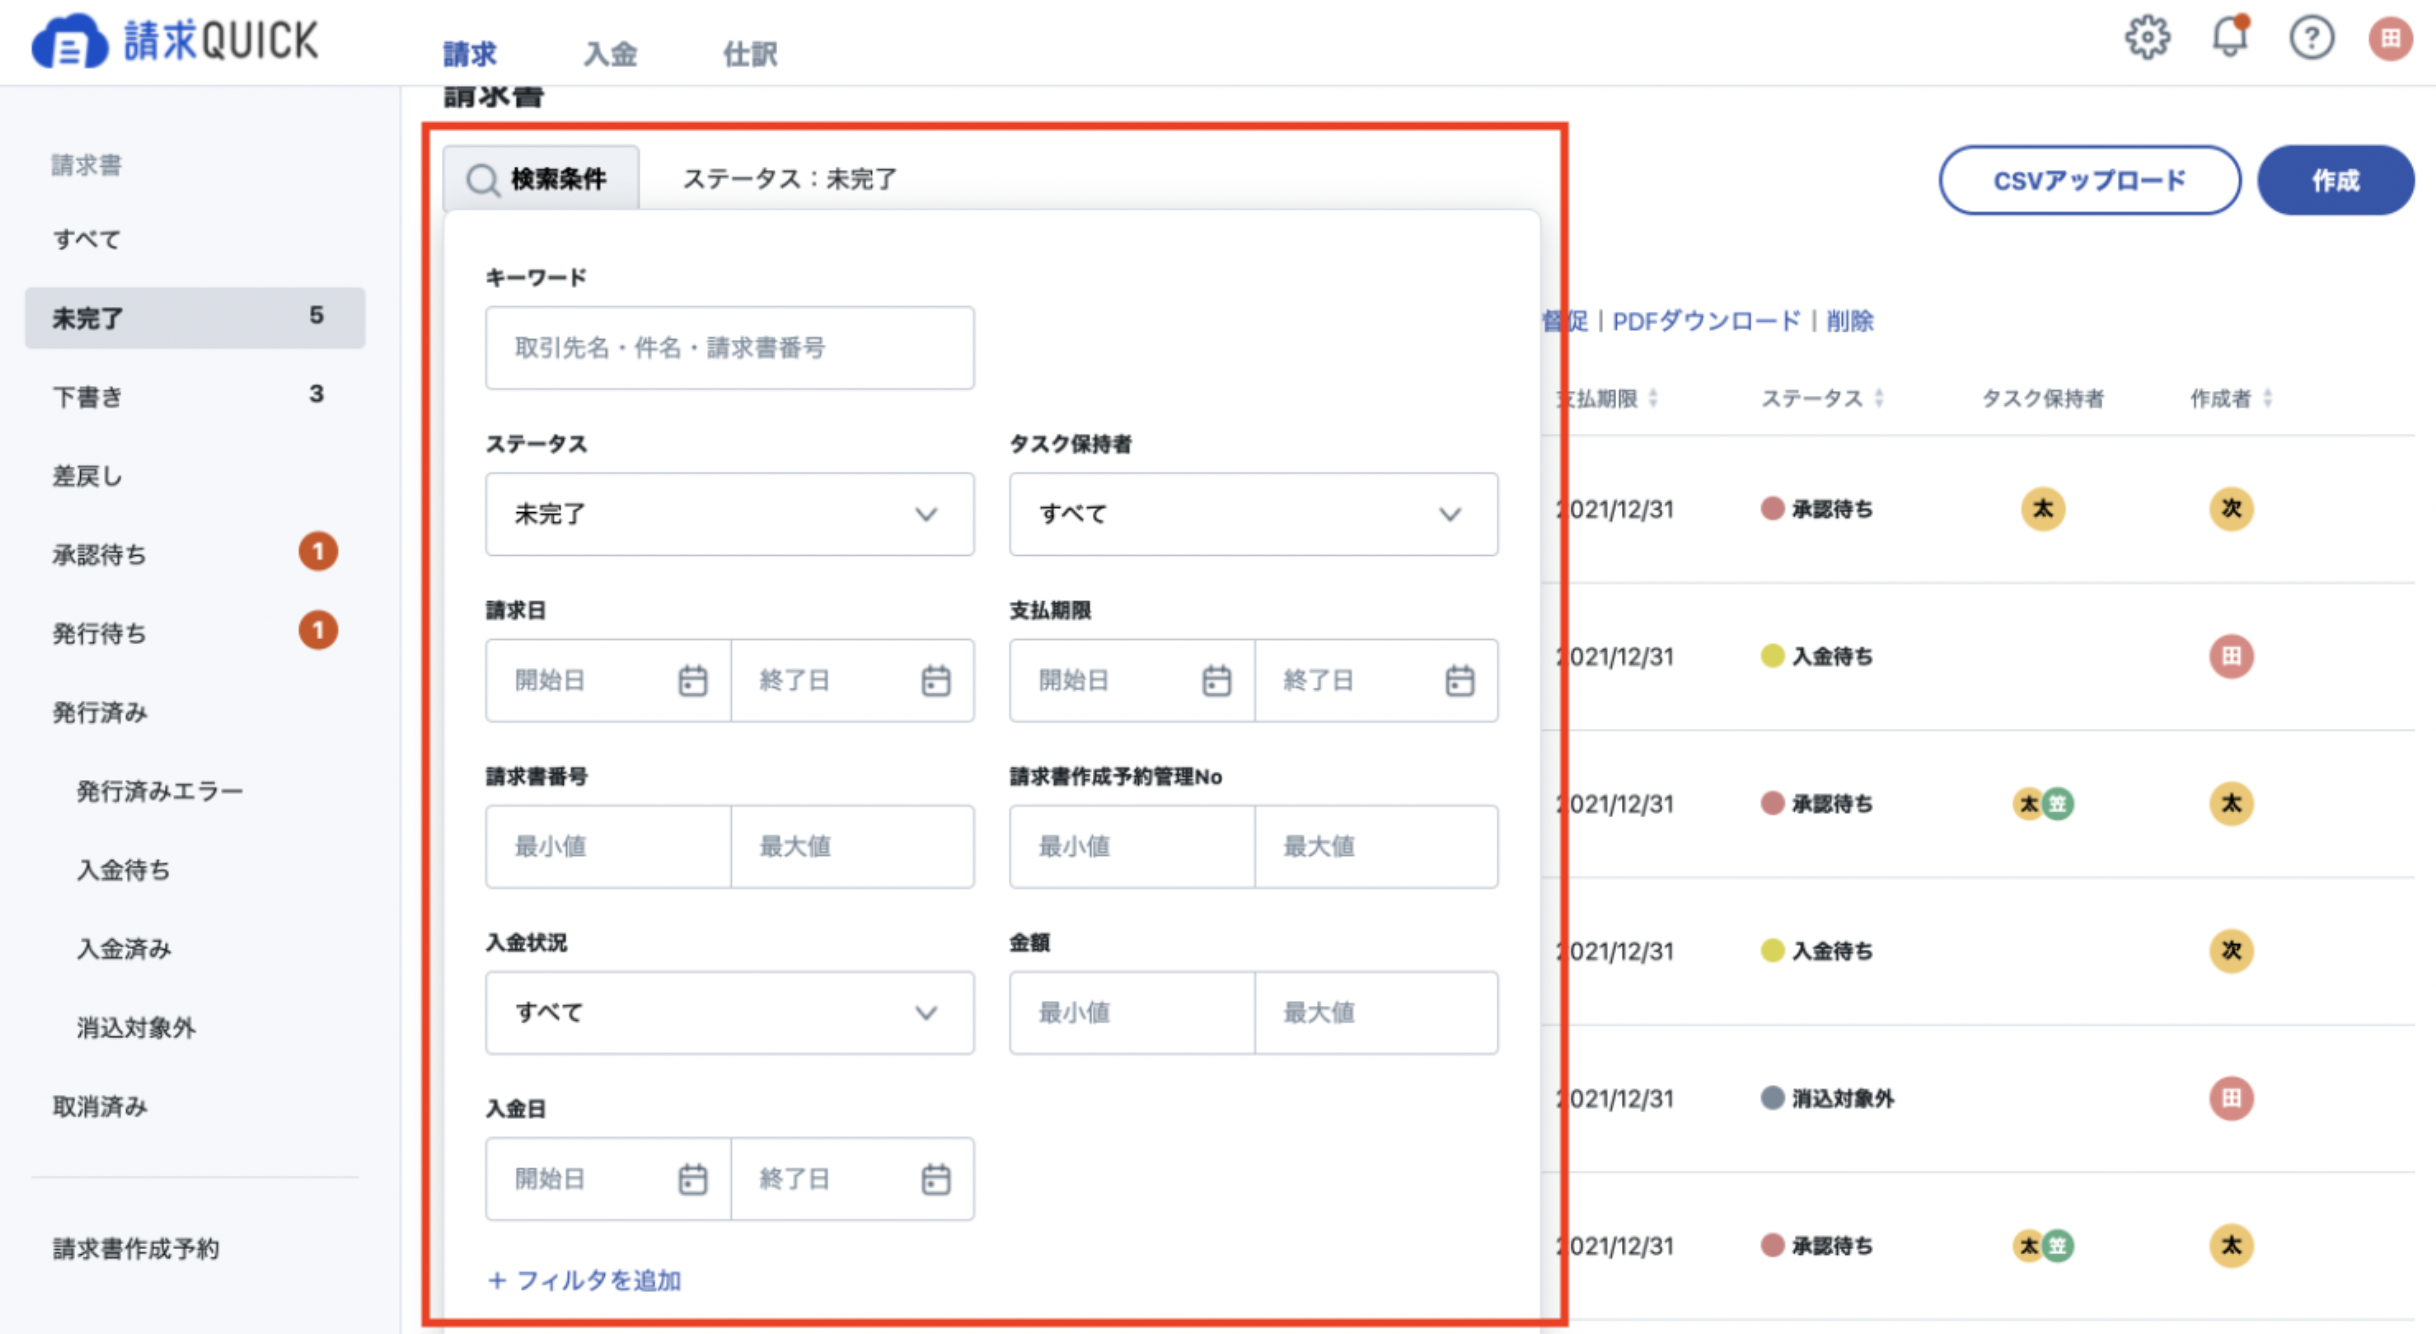This screenshot has height=1334, width=2436.
Task: Open the help question mark icon
Action: click(2311, 39)
